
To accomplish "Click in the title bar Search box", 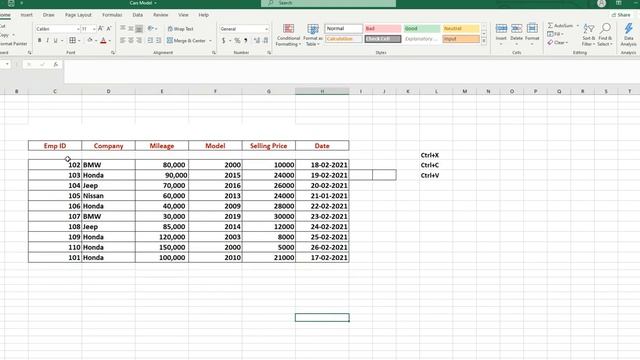I will click(x=329, y=3).
